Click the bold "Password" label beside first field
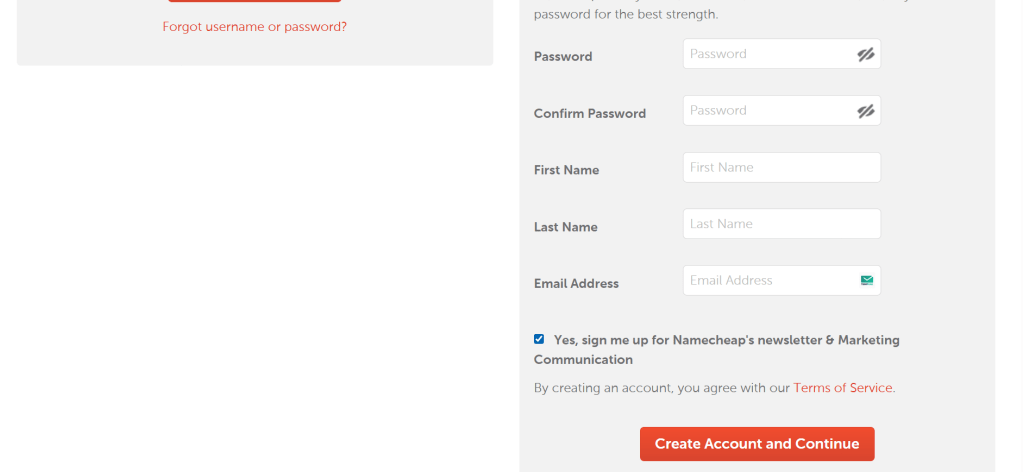Viewport: 1023px width, 472px height. coord(563,57)
